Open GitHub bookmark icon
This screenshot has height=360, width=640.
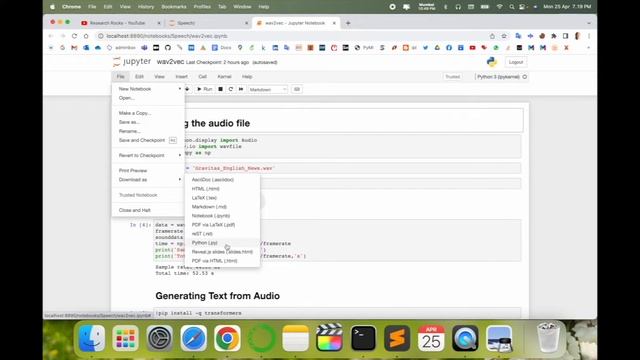[x=168, y=48]
